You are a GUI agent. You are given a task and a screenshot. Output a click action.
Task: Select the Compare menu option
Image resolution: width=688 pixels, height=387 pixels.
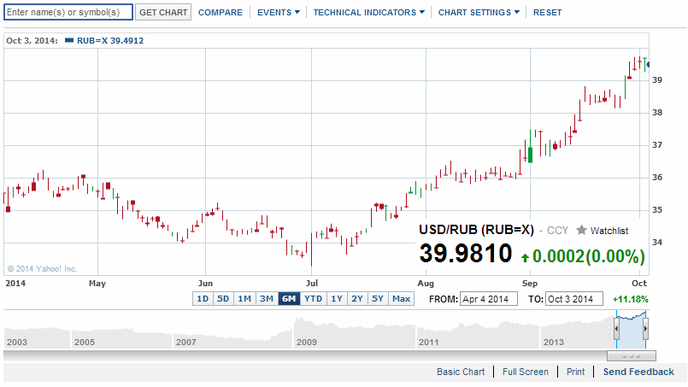tap(220, 12)
